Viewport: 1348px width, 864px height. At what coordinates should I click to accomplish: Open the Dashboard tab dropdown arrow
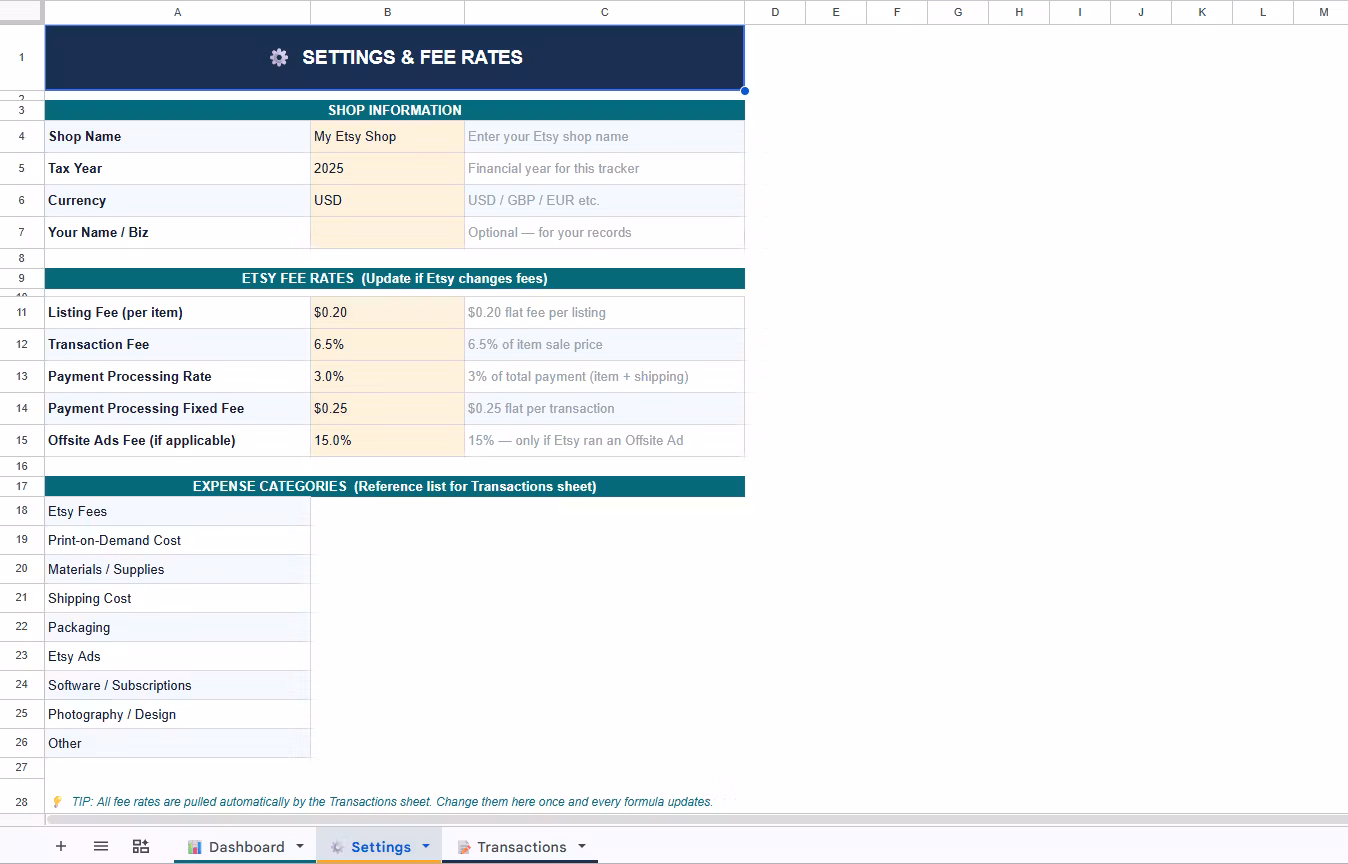(299, 847)
